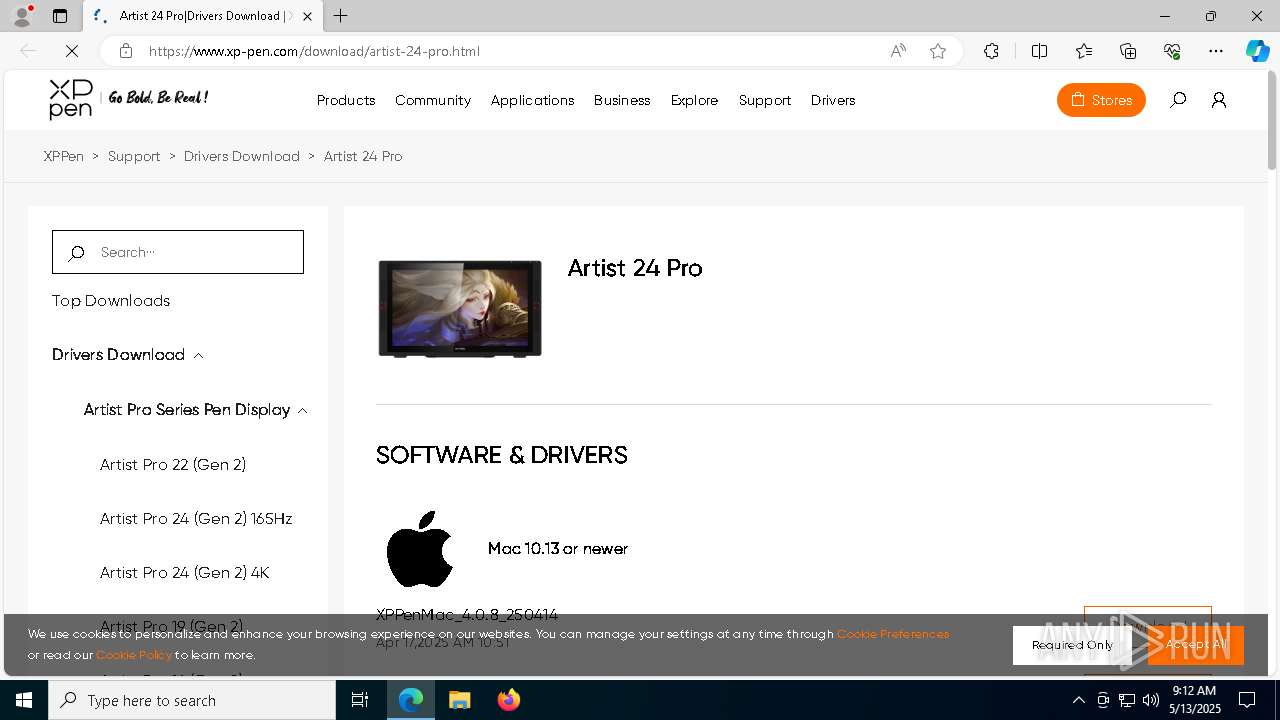Go to XPPen breadcrumb link

(x=64, y=156)
